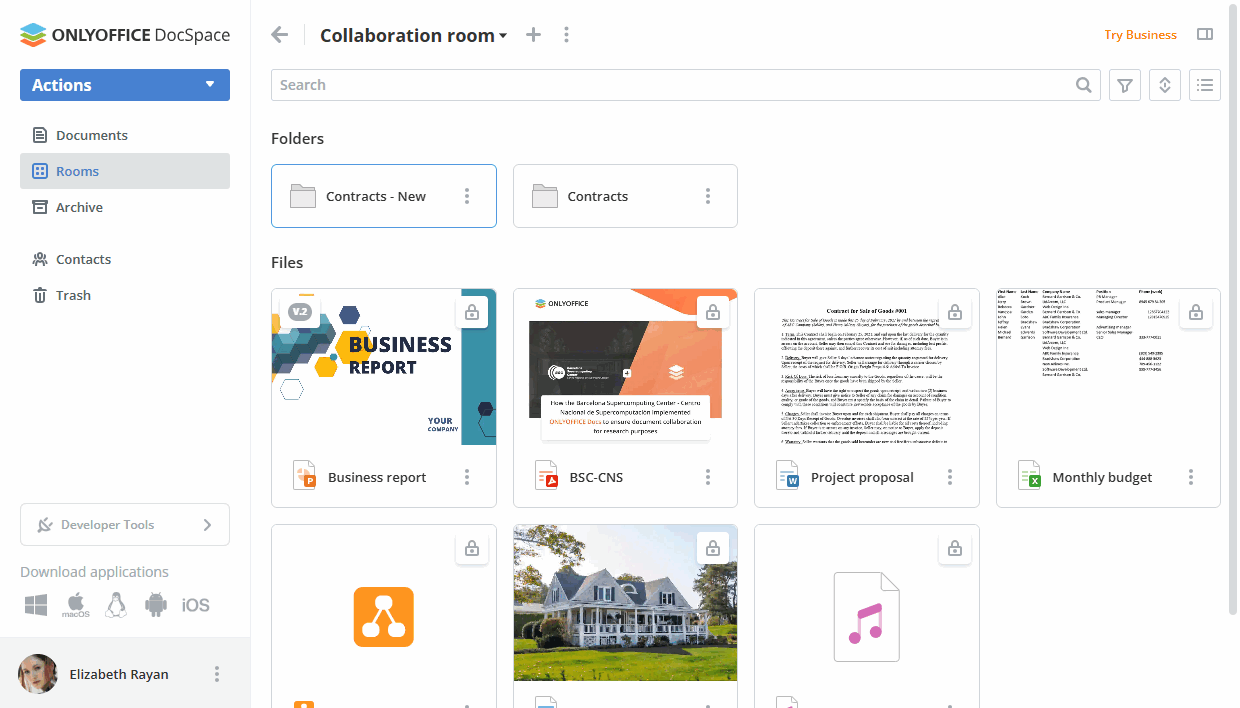The image size is (1240, 708).
Task: Open Elizabeth Rayan profile menu
Action: 217,674
